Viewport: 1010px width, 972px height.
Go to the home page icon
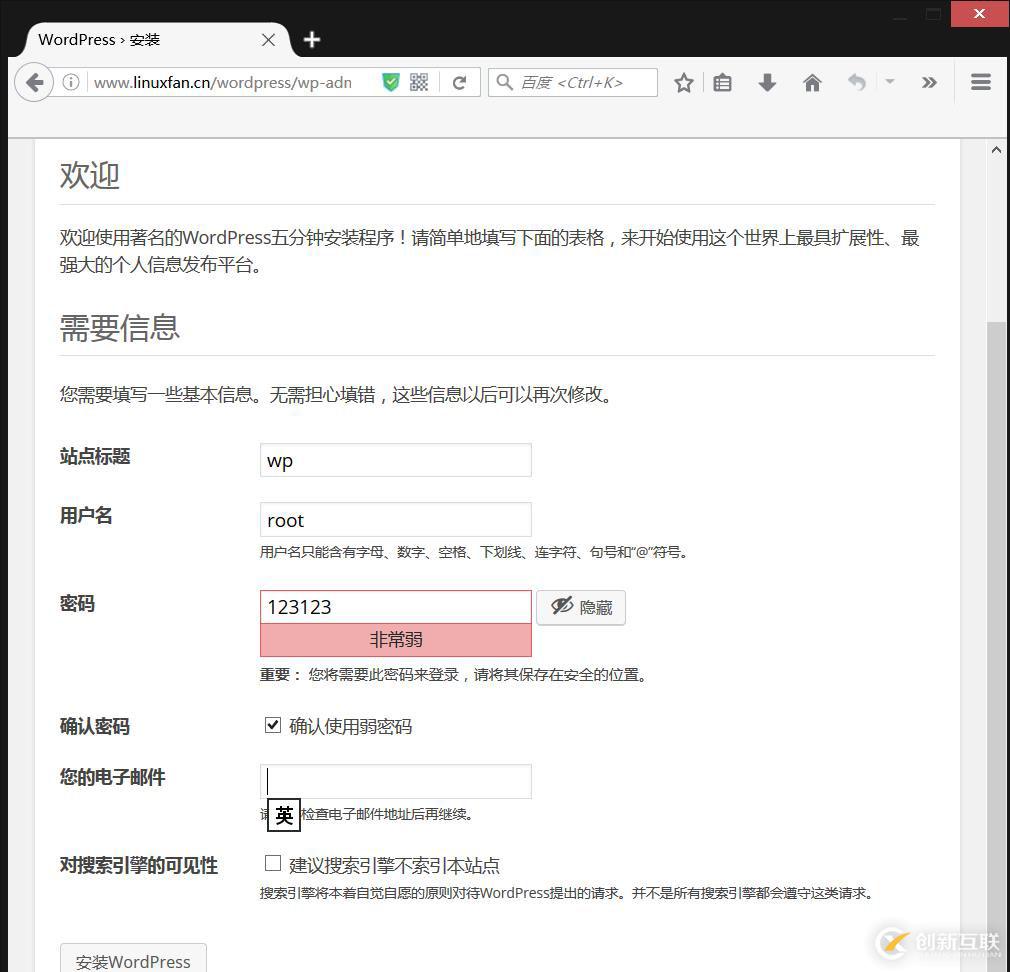pyautogui.click(x=812, y=83)
